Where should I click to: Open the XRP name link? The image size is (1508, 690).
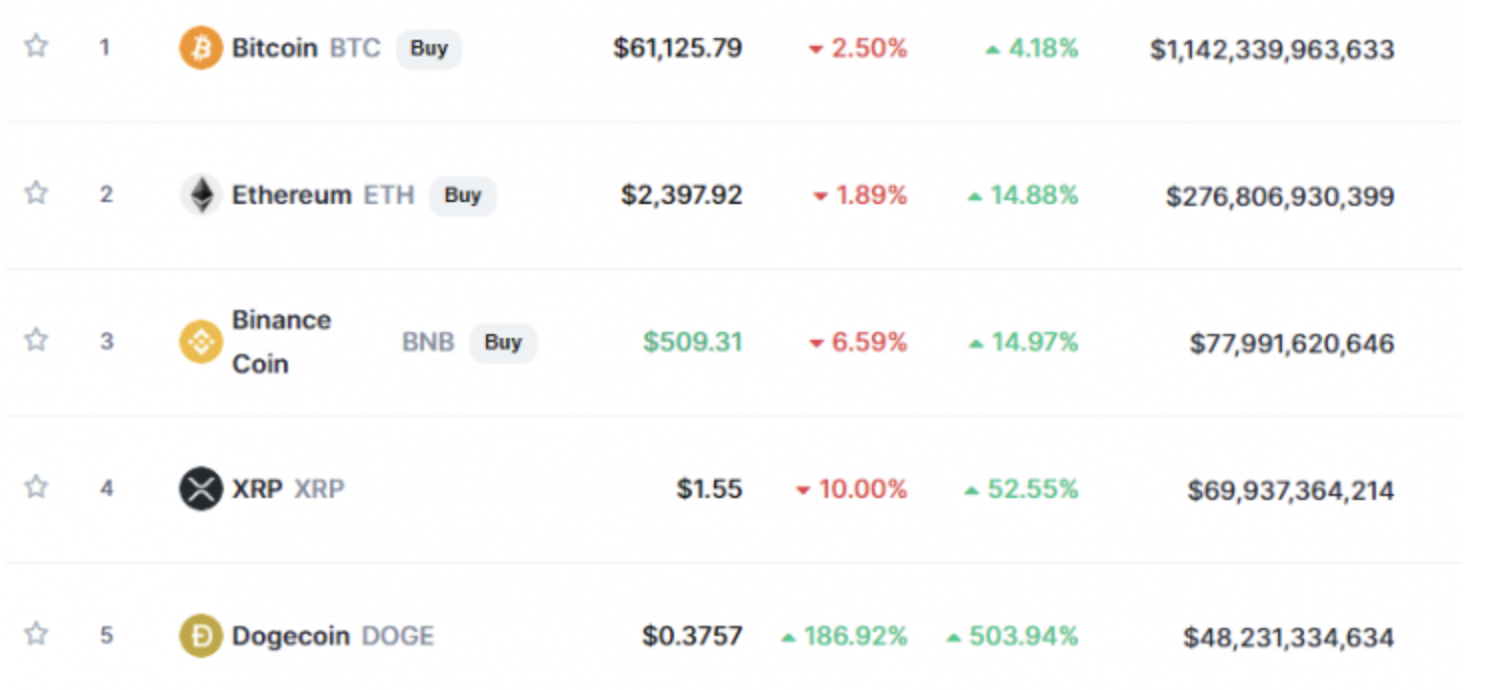(257, 489)
